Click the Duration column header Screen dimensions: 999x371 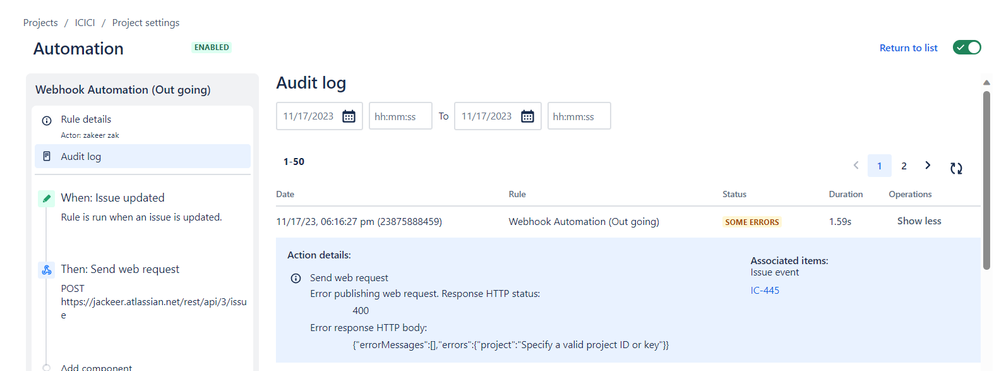point(845,194)
